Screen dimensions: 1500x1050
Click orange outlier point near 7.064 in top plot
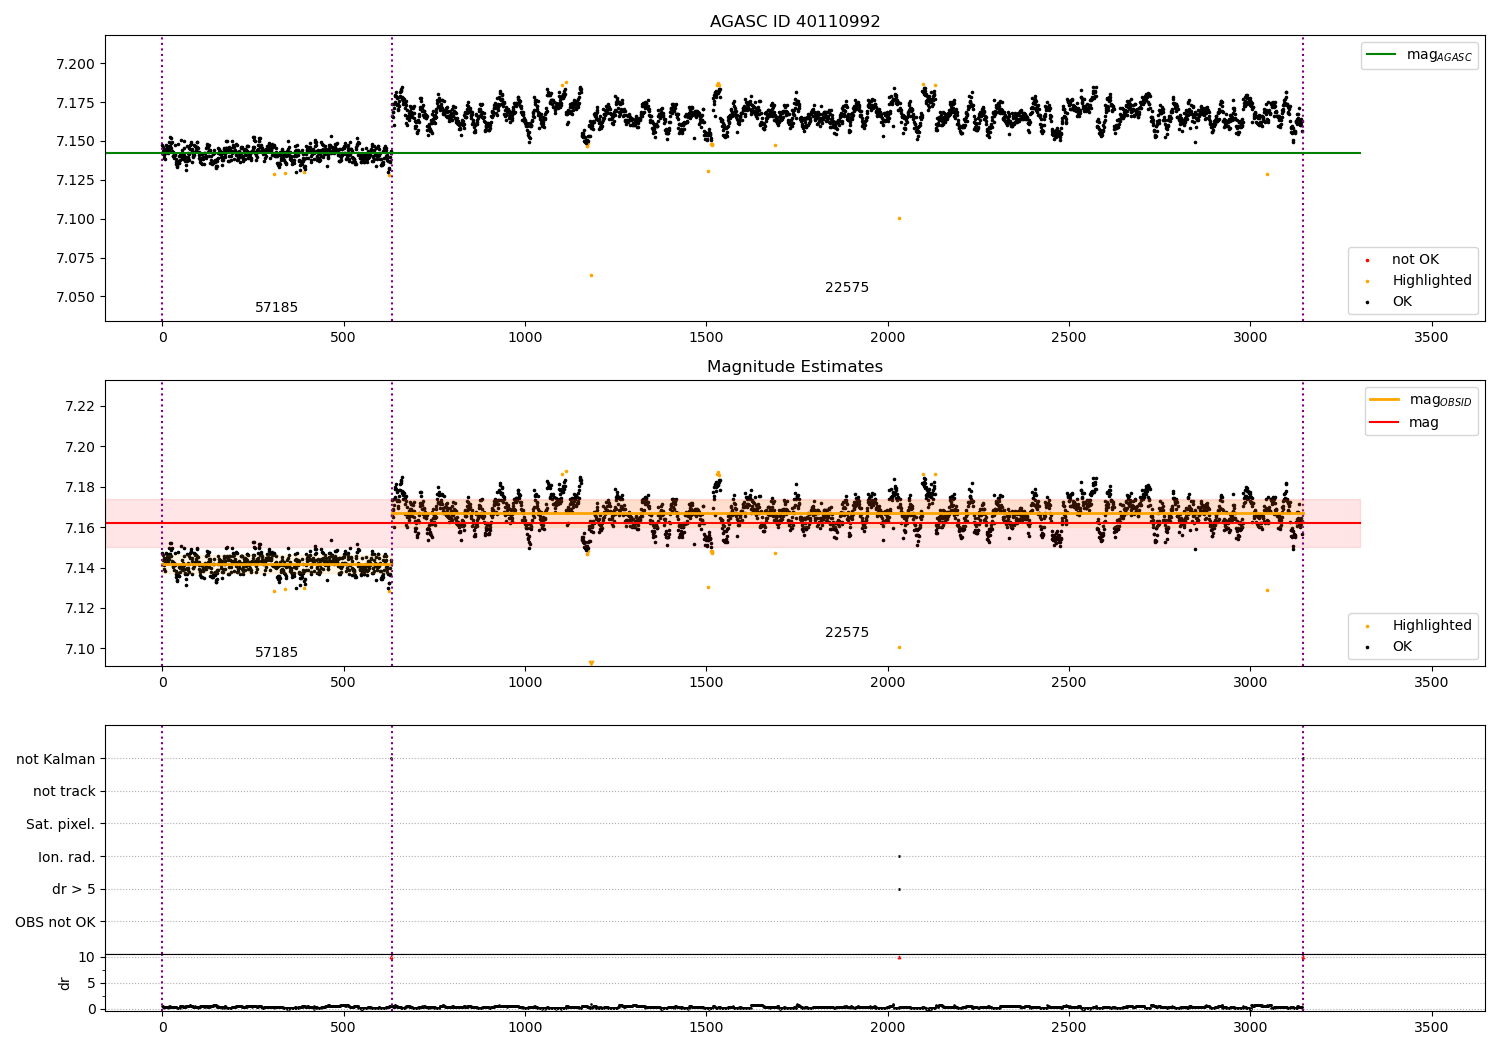pos(591,275)
